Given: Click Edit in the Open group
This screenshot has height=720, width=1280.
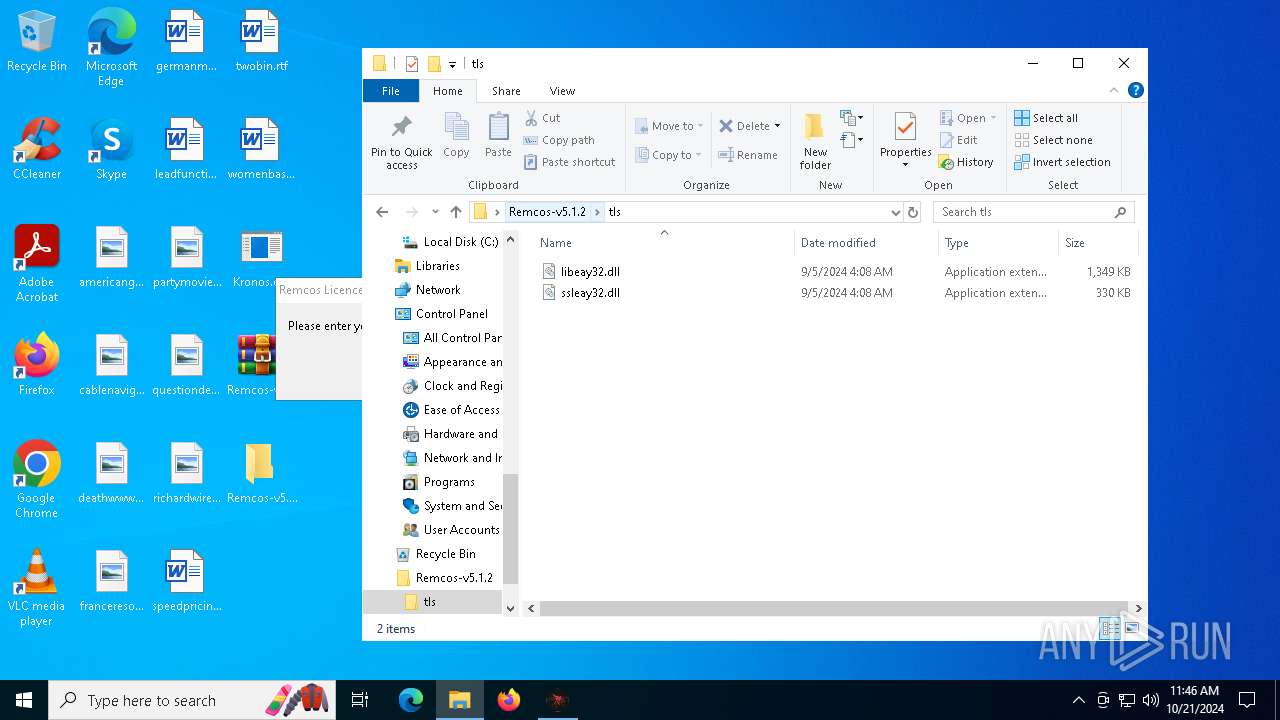Looking at the screenshot, I should (x=958, y=140).
